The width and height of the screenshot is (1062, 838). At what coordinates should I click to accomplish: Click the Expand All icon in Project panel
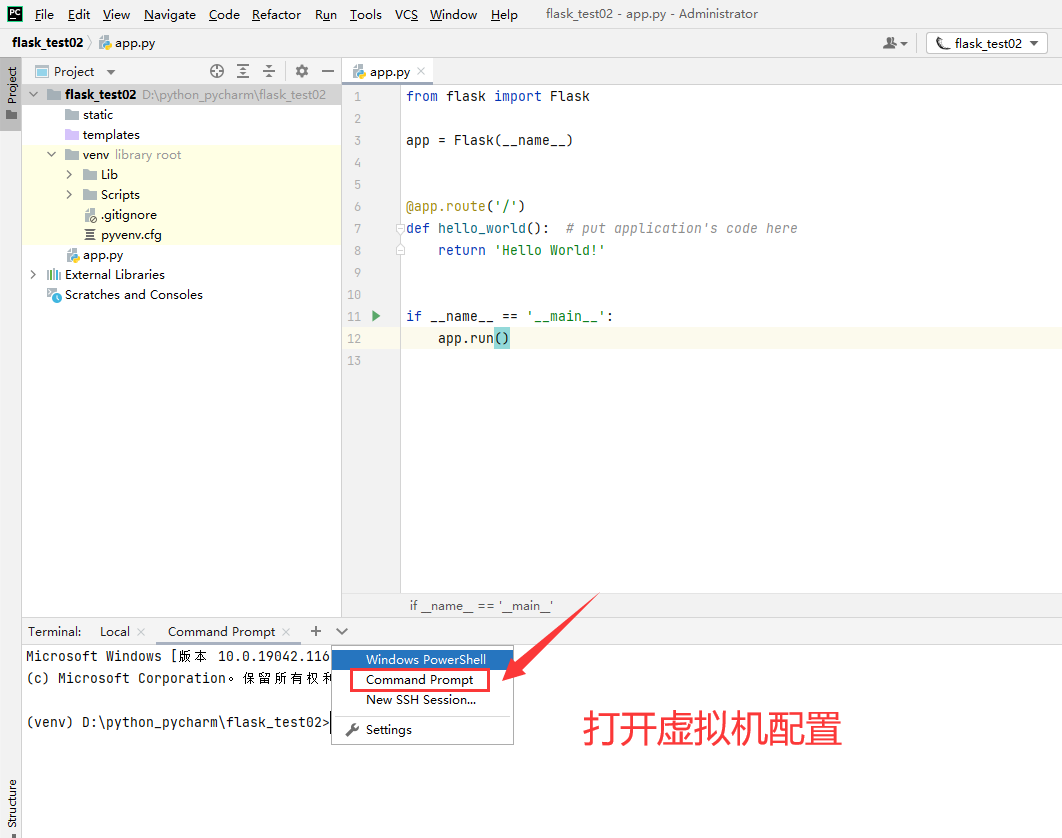click(242, 71)
